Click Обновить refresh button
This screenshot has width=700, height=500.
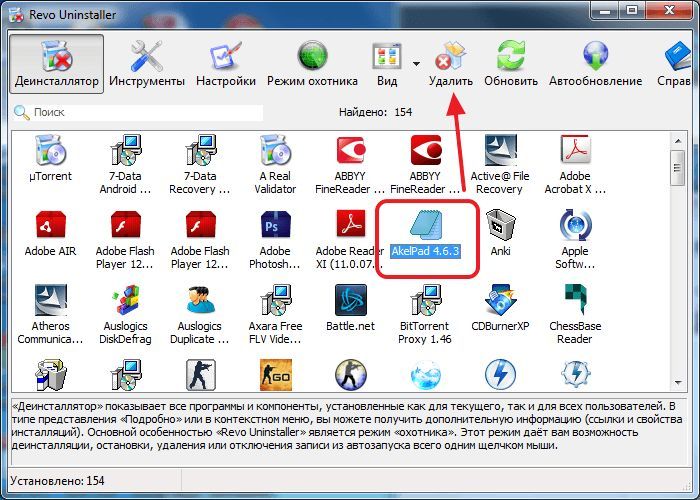(x=511, y=64)
